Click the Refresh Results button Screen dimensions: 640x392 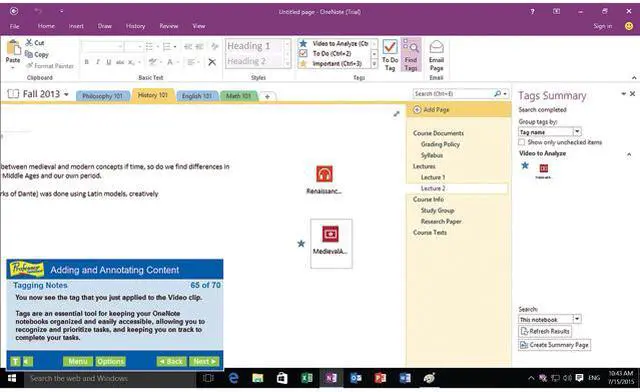pos(545,331)
